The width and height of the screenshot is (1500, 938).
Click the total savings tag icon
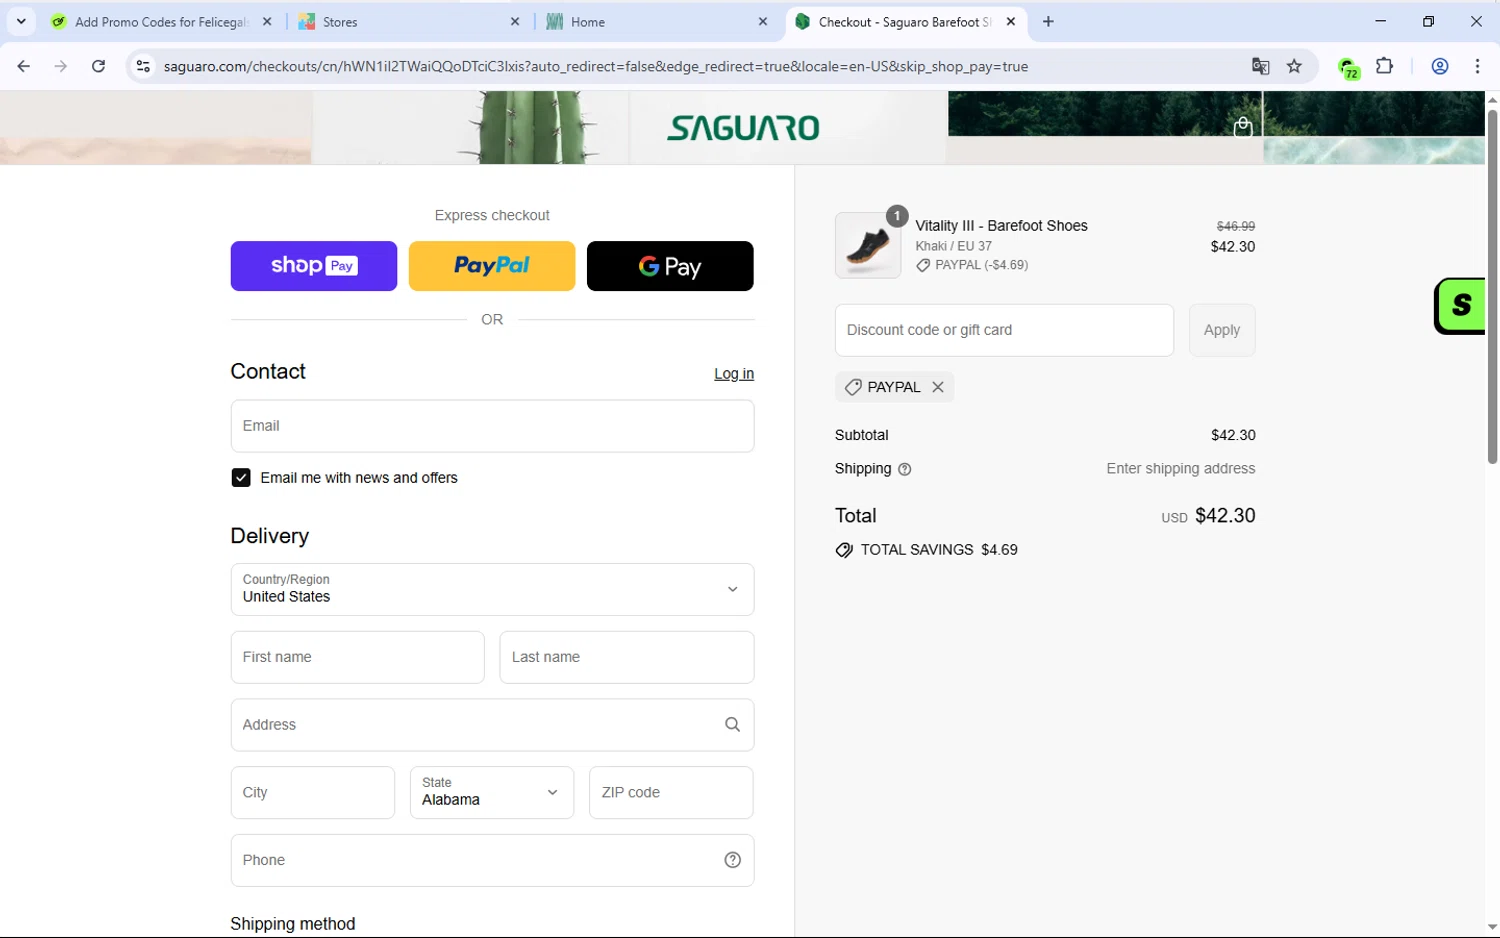tap(844, 550)
